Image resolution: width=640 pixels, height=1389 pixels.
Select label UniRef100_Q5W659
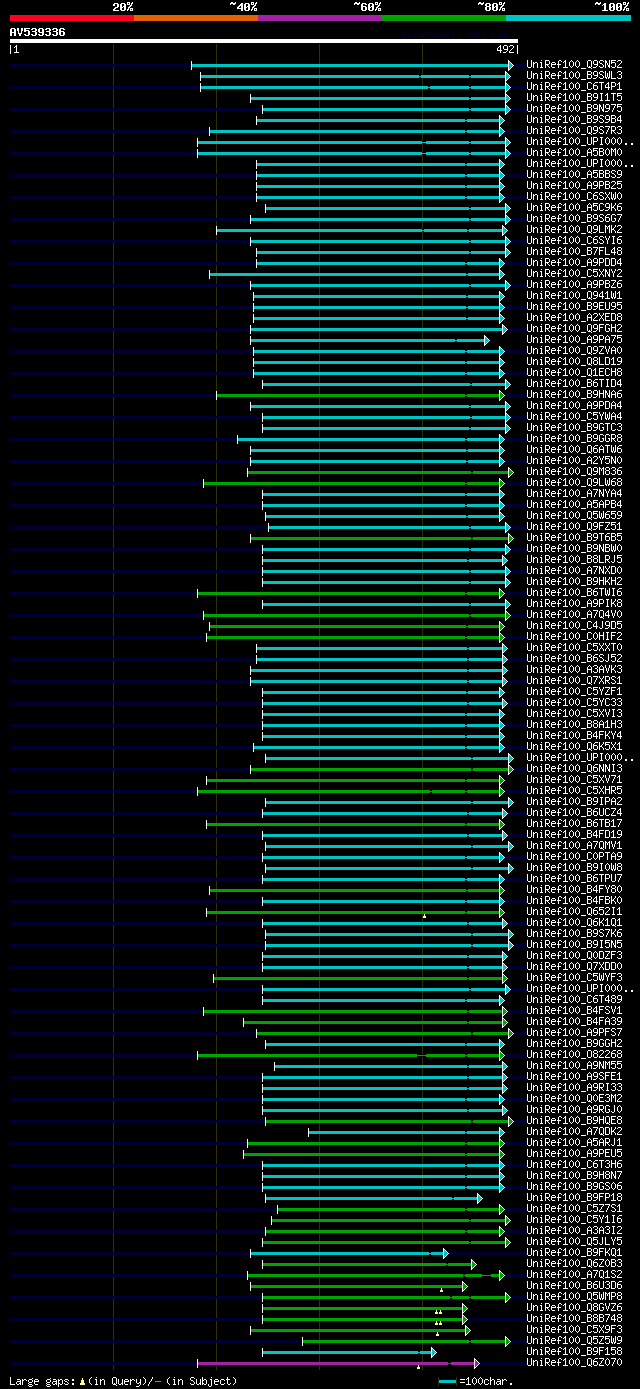574,515
